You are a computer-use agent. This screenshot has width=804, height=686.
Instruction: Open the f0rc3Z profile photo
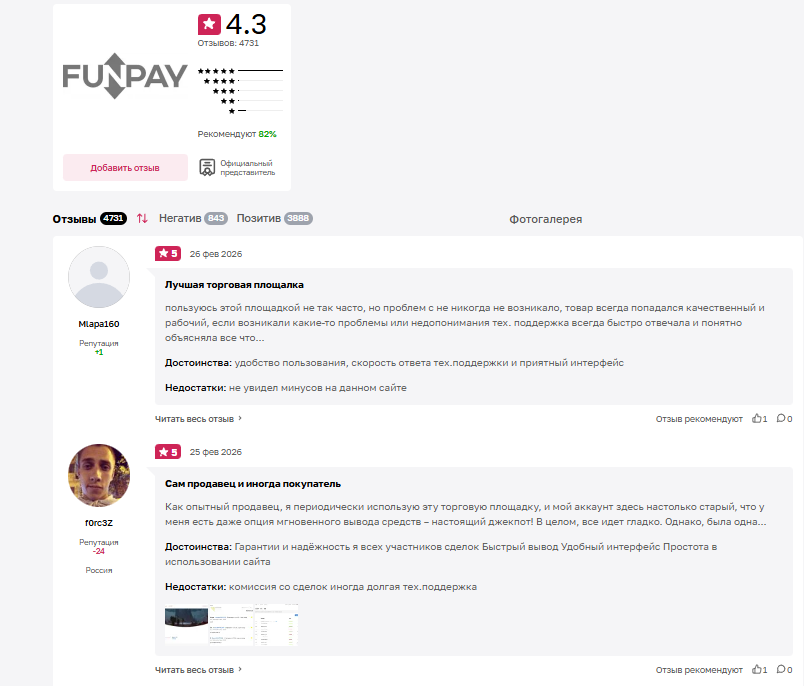99,475
